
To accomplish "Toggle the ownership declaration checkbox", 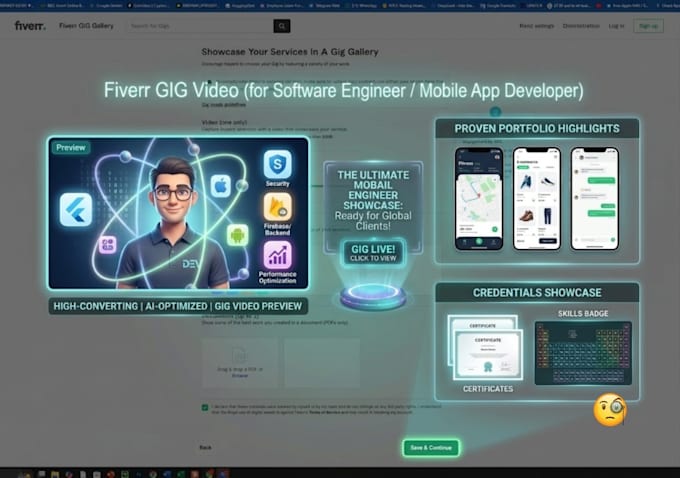I will (205, 407).
